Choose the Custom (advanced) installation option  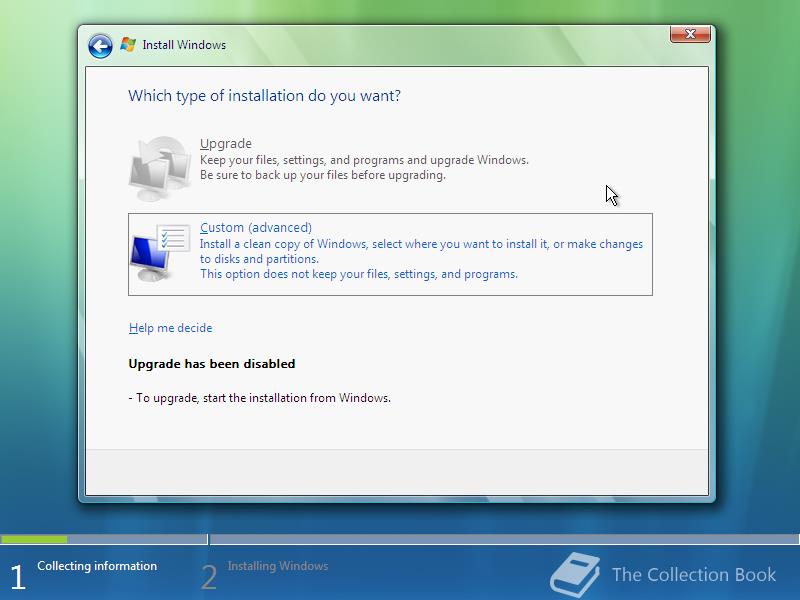pyautogui.click(x=390, y=254)
